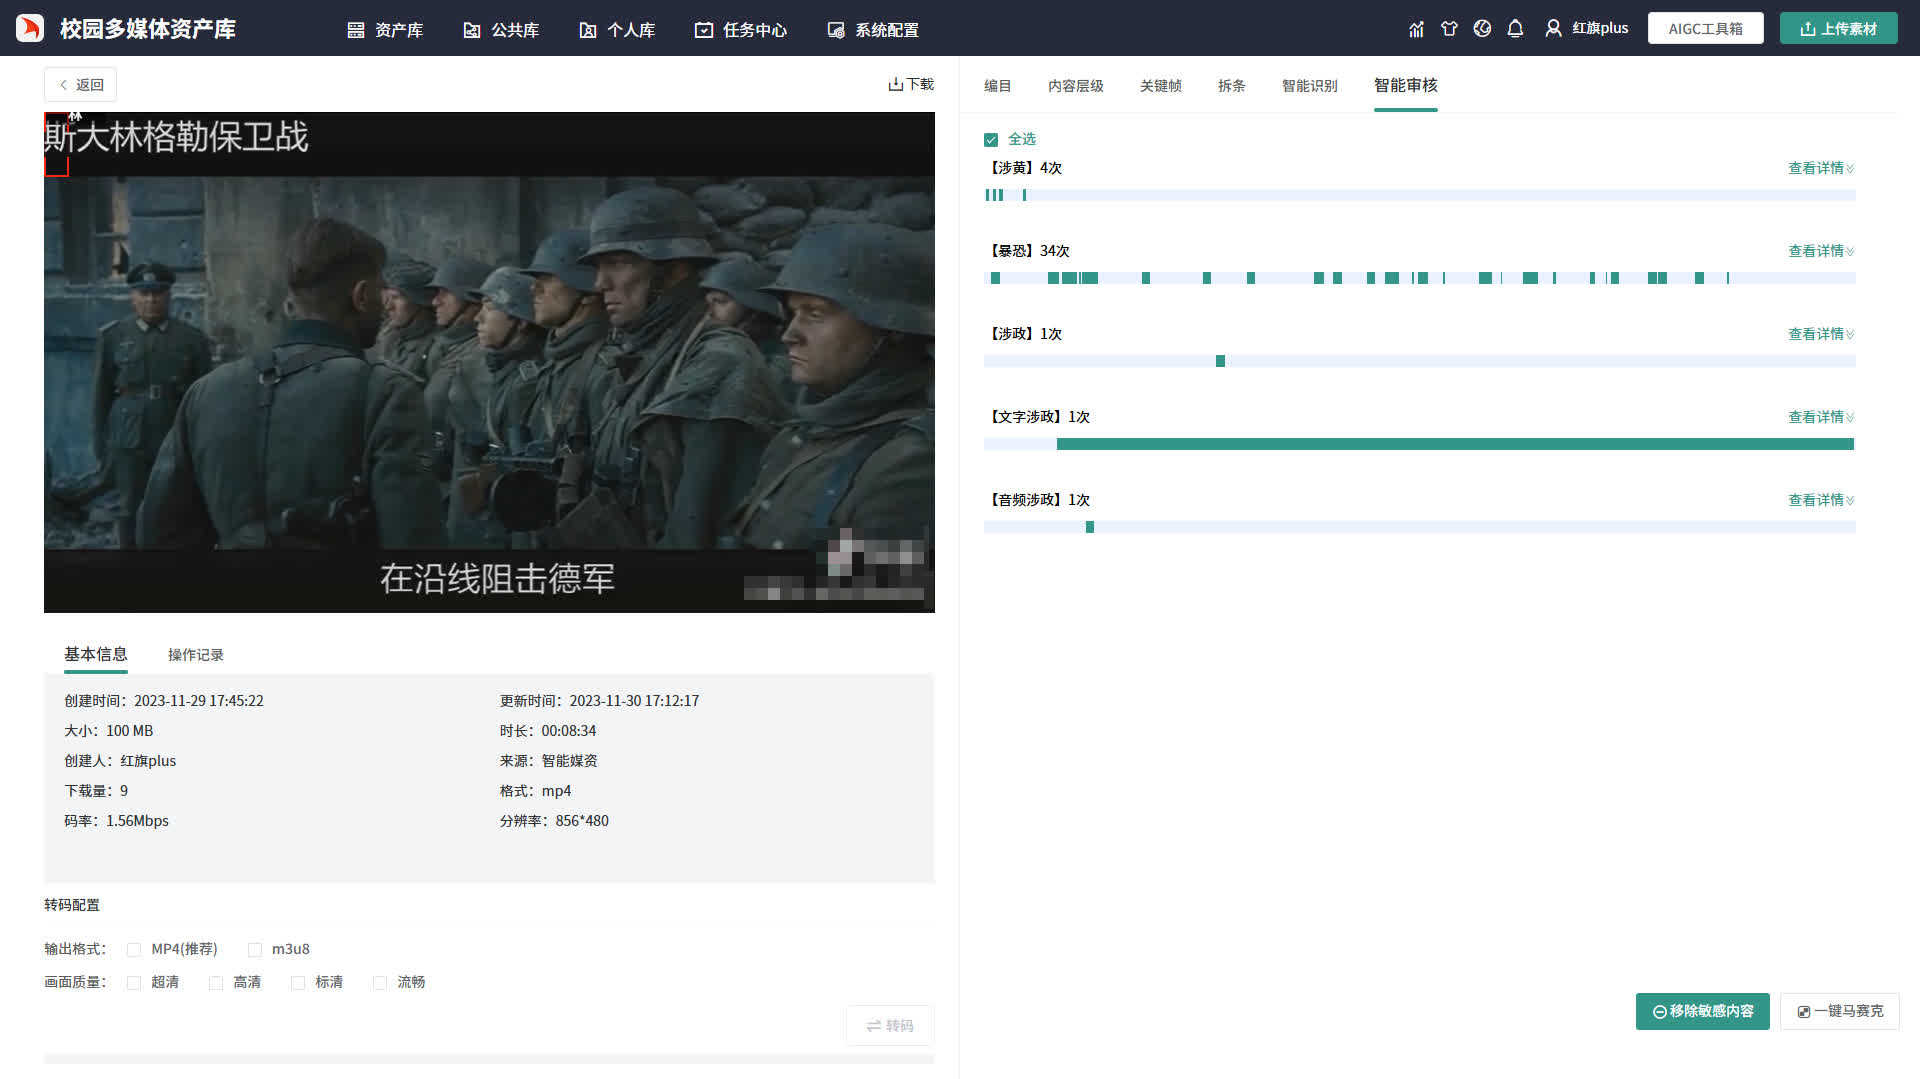The width and height of the screenshot is (1920, 1079).
Task: Click the globe clock icon
Action: [1482, 29]
